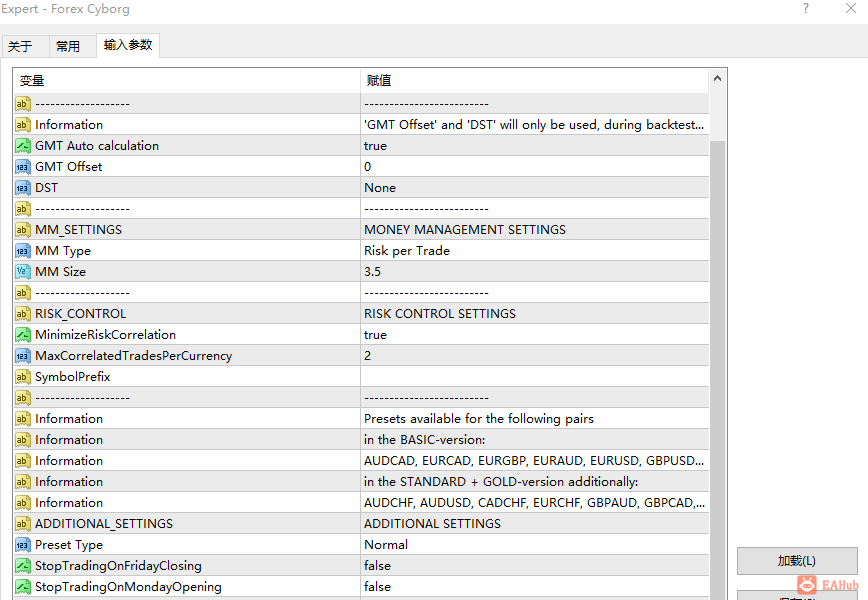Viewport: 868px width, 600px height.
Task: Click value 'ADDITIONAL SETTINGS' in 赋值 column
Action: pos(432,524)
